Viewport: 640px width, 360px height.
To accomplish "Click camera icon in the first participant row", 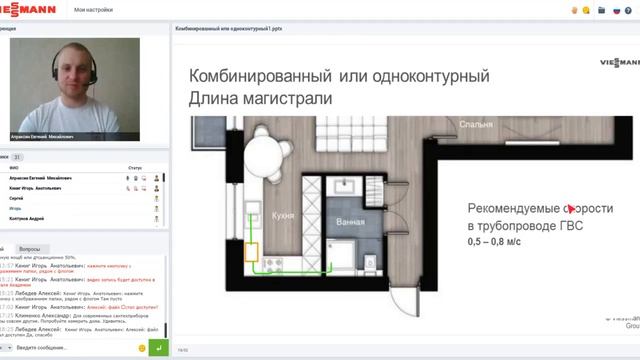I will [136, 178].
